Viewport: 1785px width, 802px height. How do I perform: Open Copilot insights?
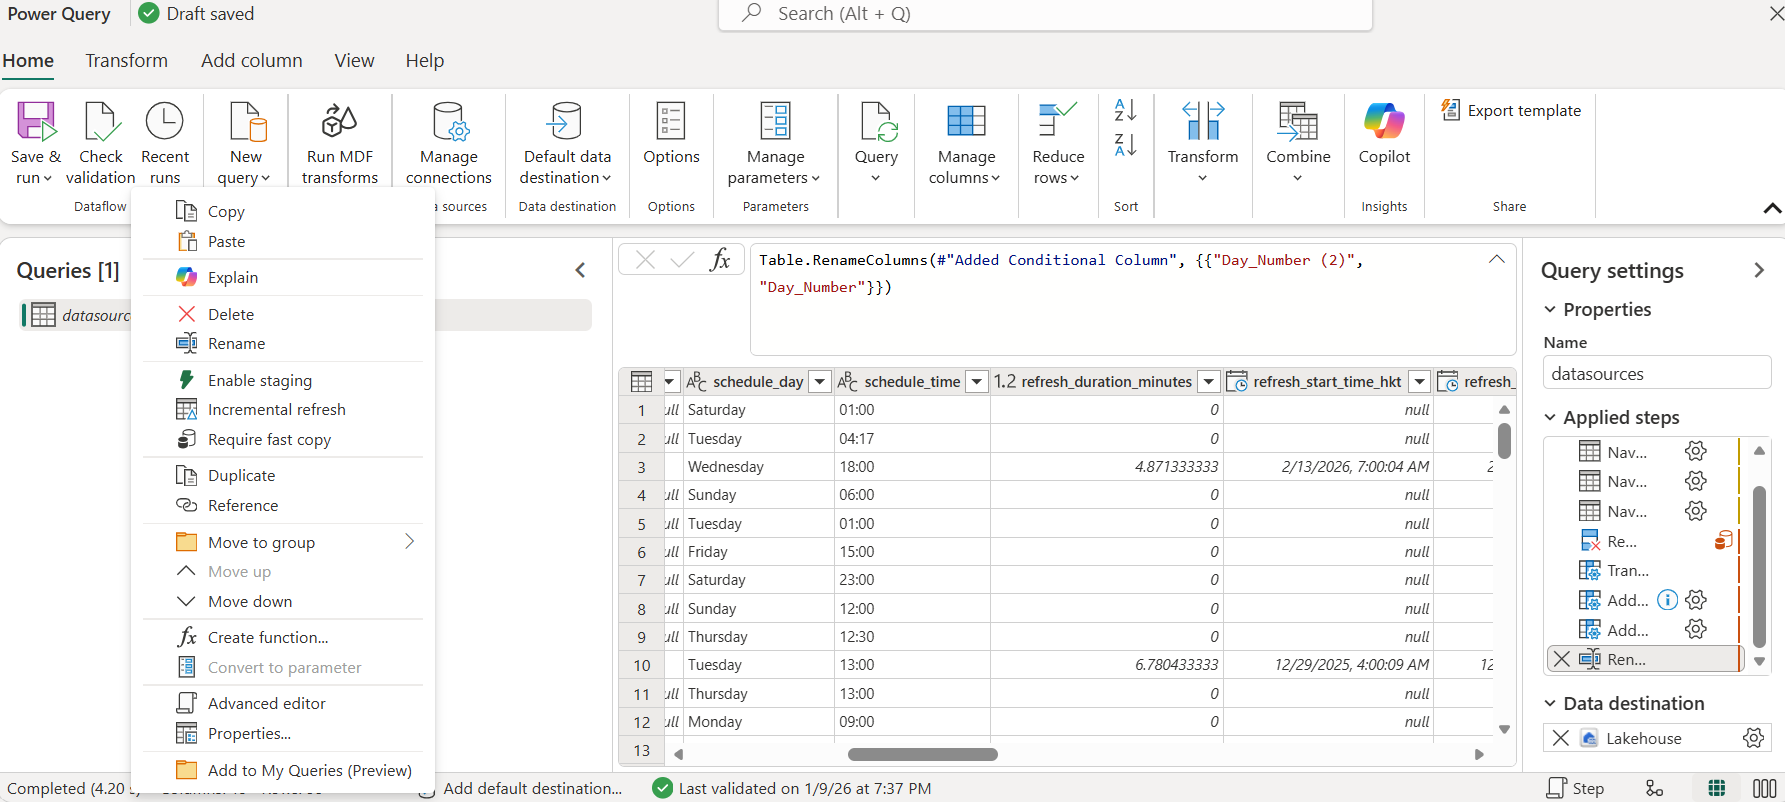click(x=1384, y=135)
